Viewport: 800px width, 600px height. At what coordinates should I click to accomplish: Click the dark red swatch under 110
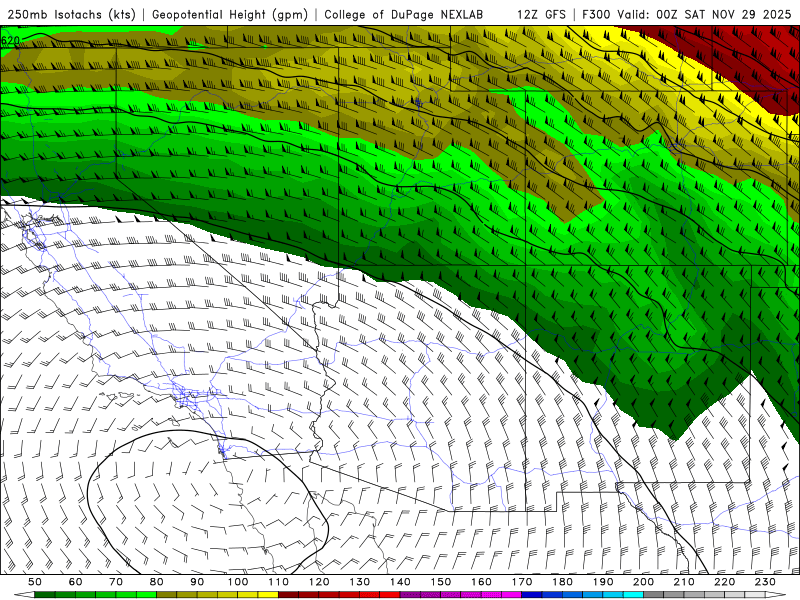click(288, 594)
